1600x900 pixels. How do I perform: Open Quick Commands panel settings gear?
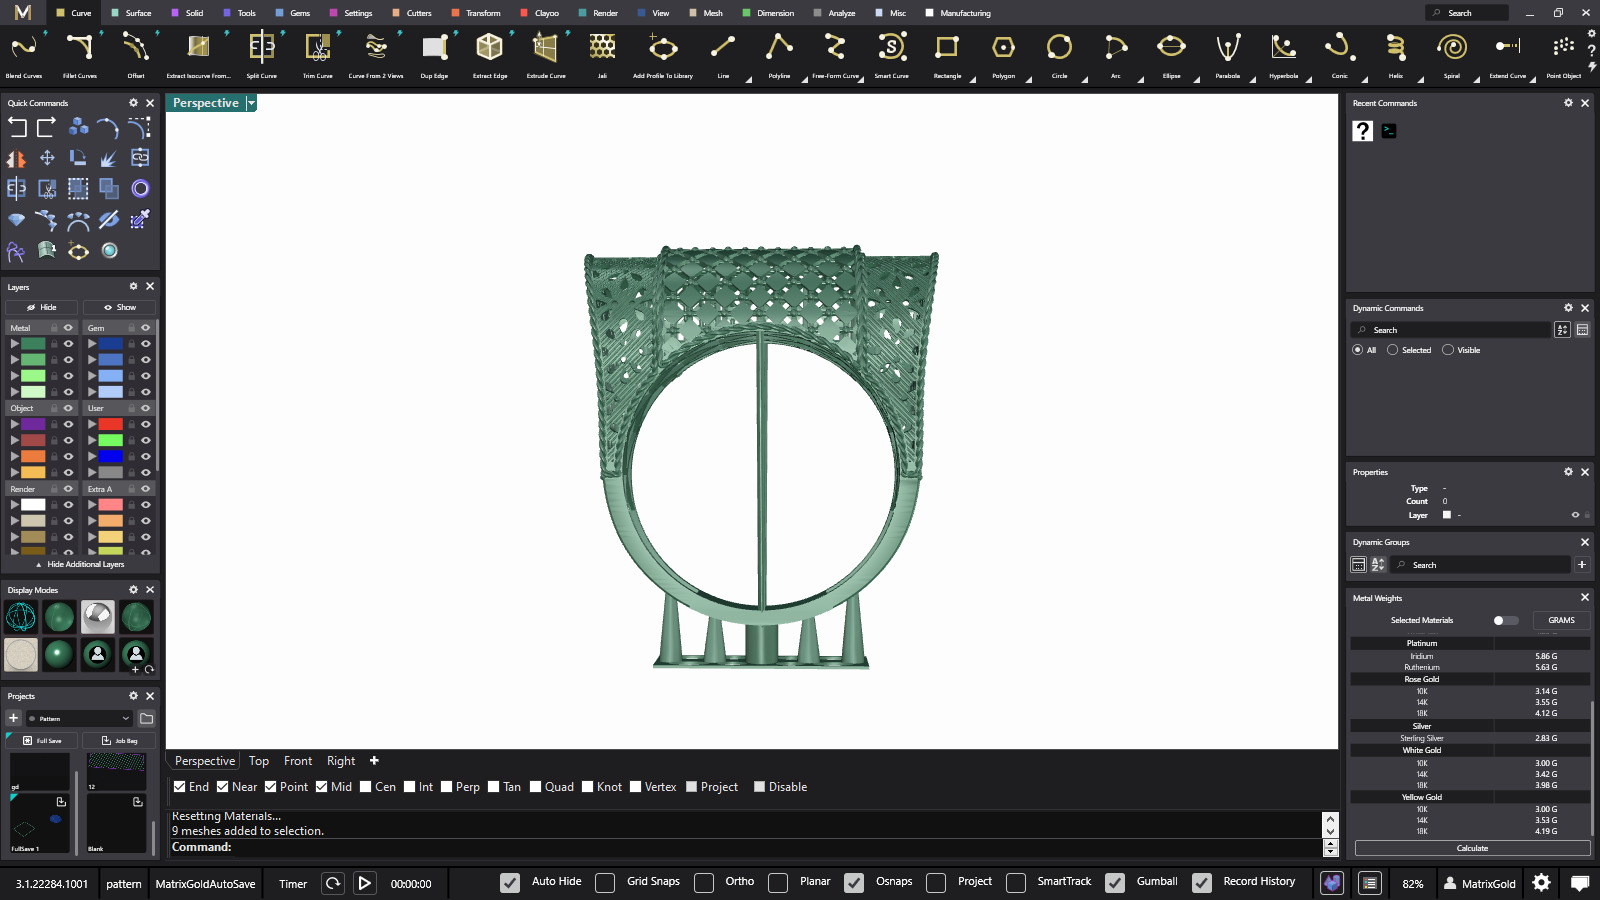(x=133, y=103)
